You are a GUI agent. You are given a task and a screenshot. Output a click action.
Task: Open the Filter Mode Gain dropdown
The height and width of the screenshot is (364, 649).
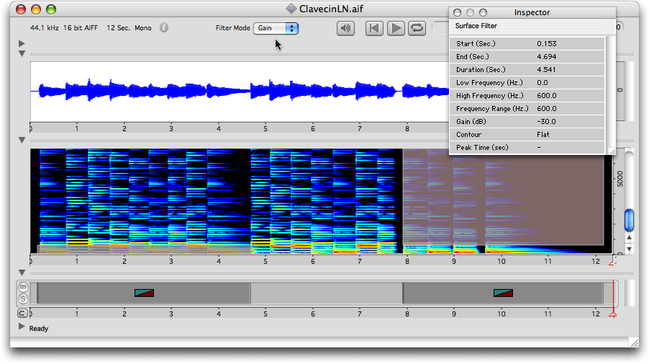coord(276,28)
